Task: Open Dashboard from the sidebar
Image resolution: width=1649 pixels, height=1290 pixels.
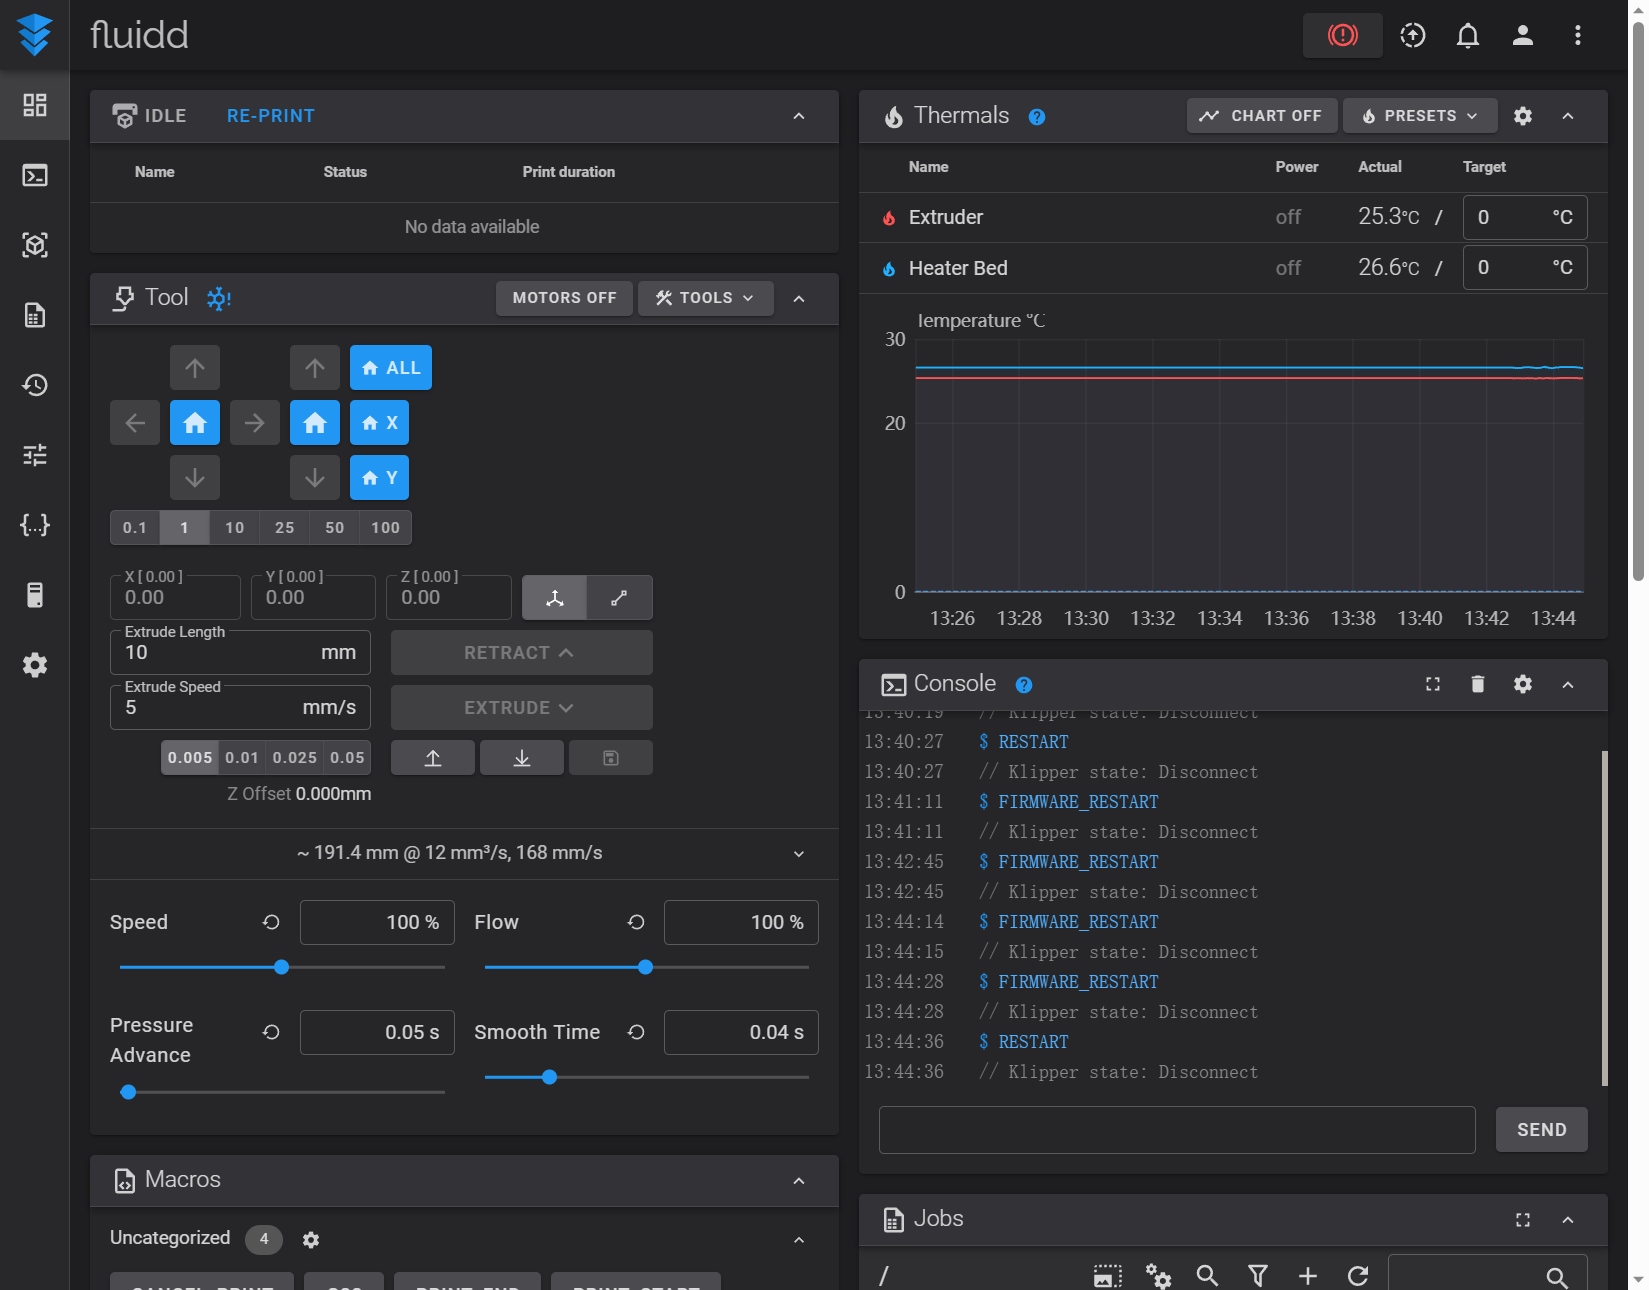Action: click(x=35, y=105)
